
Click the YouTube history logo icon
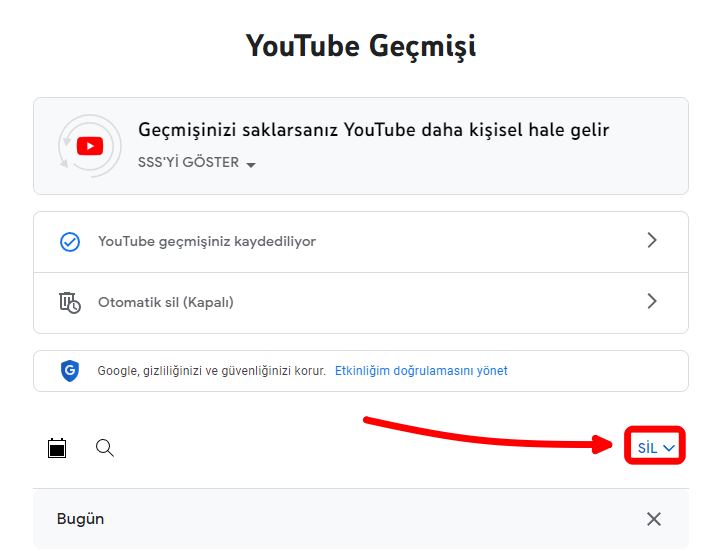click(x=89, y=146)
